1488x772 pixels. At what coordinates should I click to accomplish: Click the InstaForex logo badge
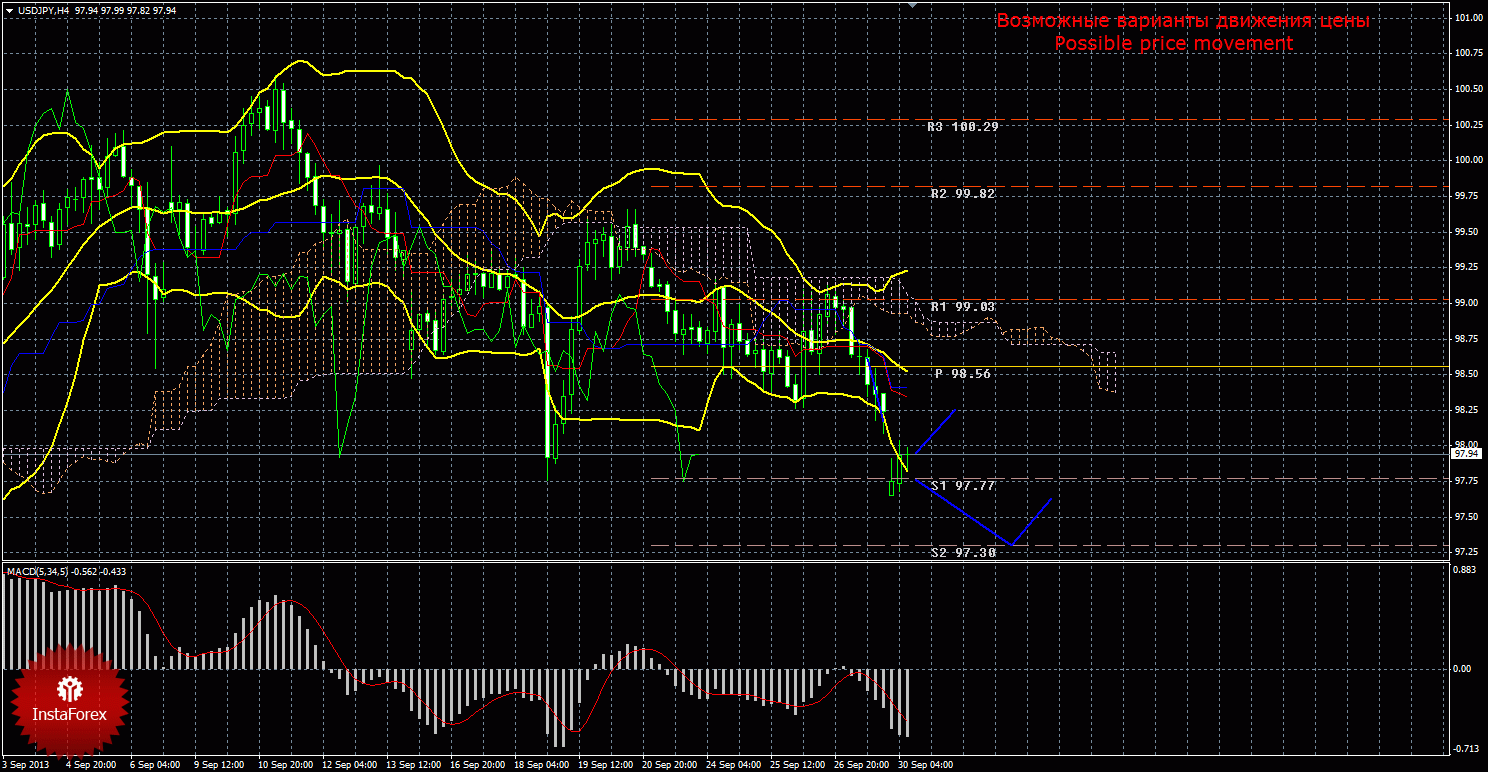[69, 700]
